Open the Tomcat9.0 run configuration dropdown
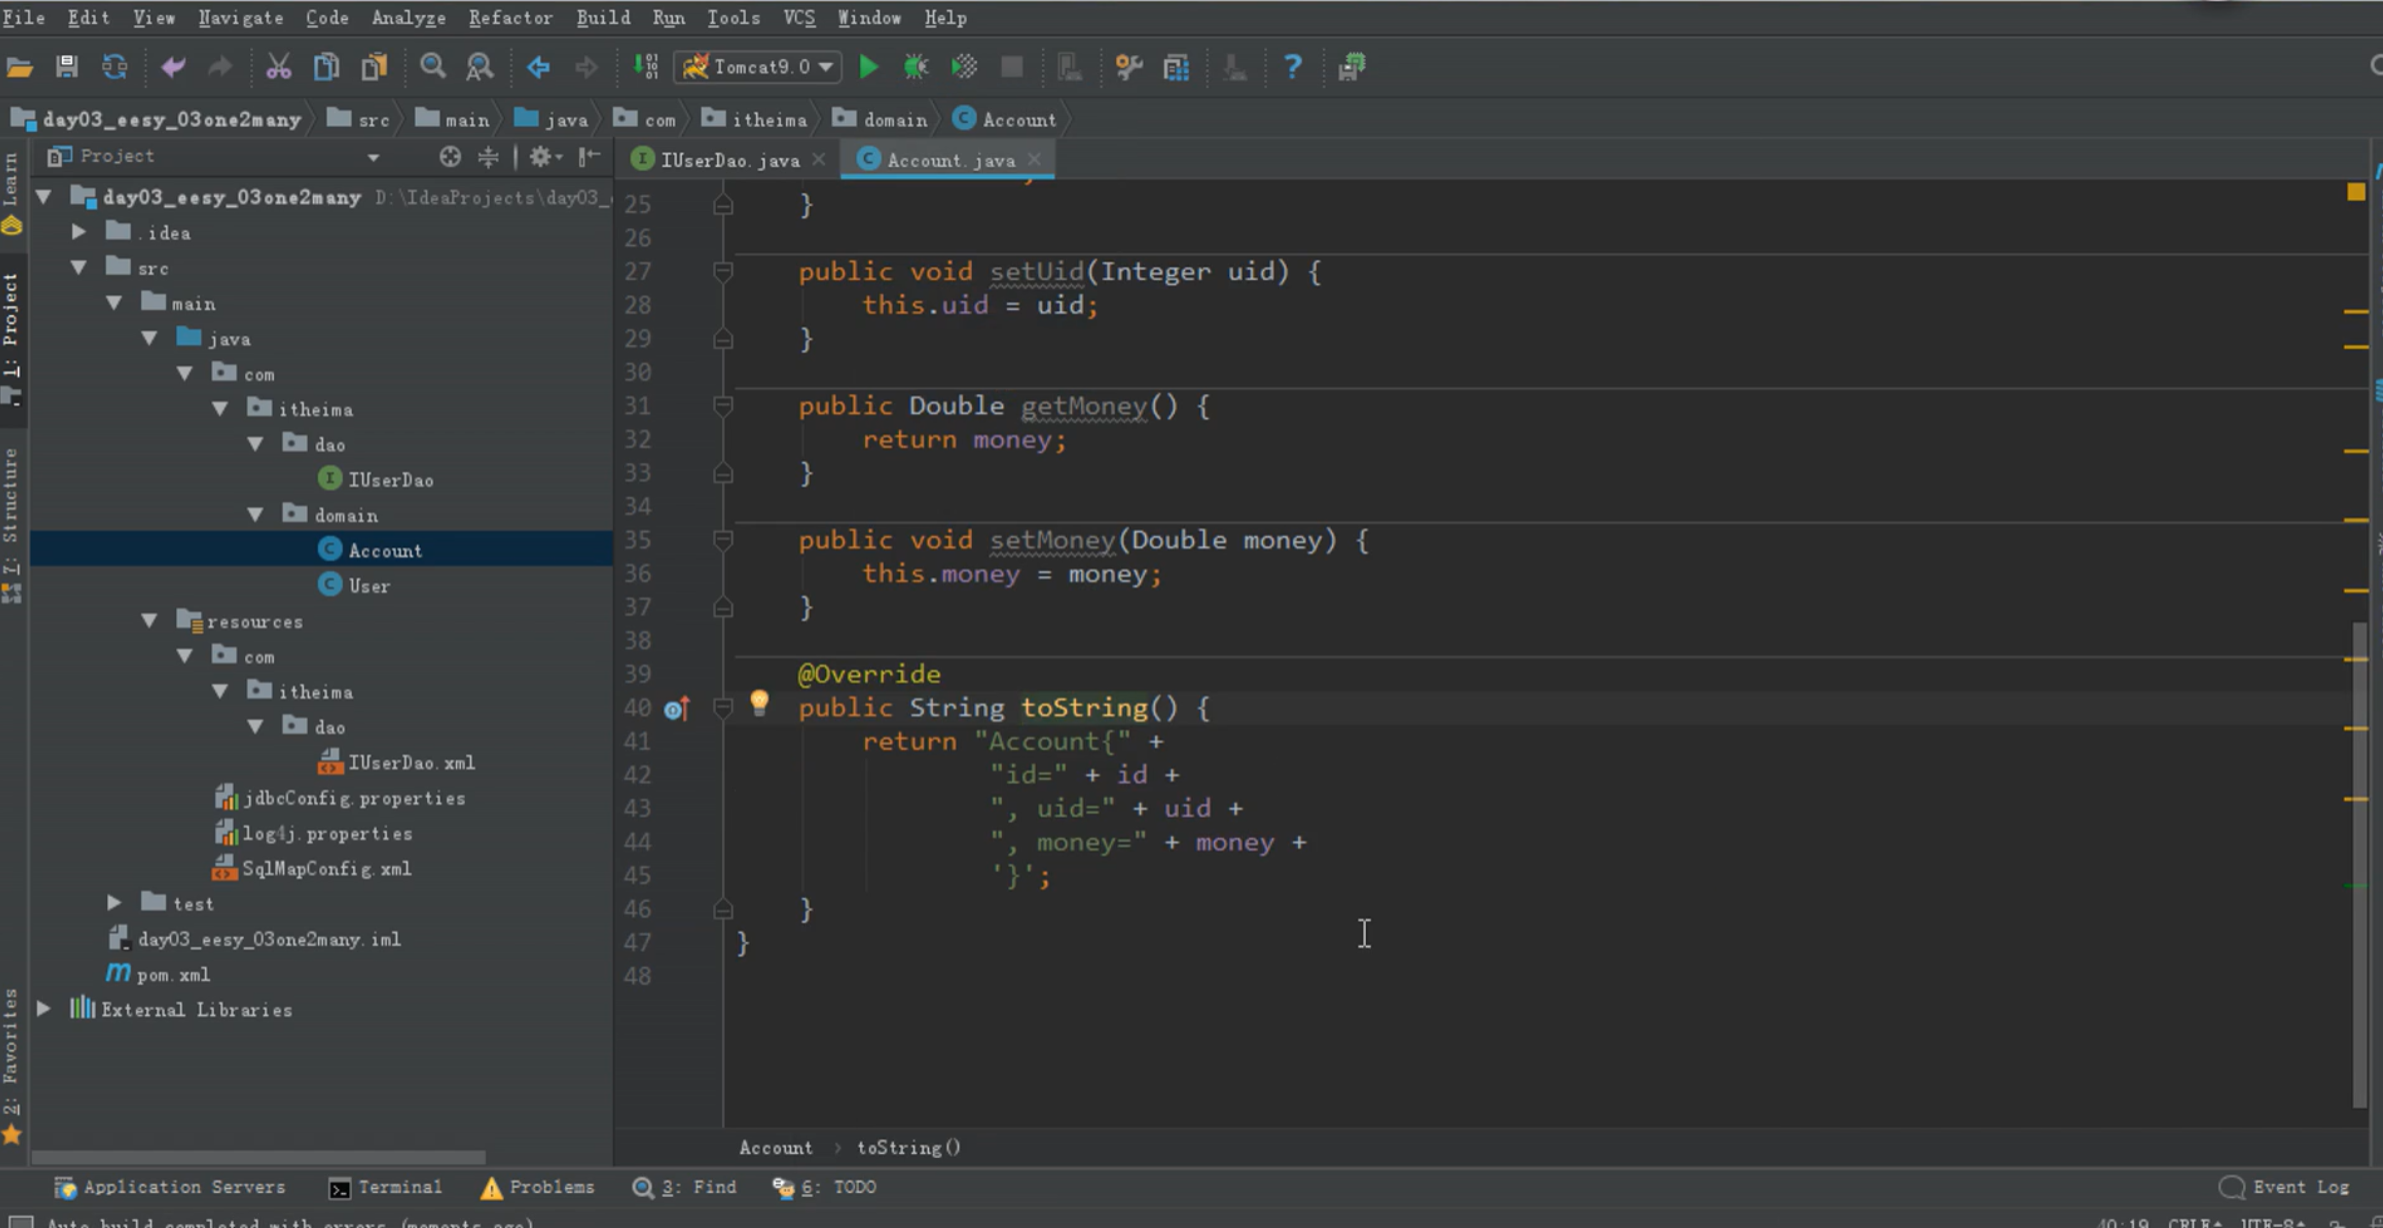The image size is (2383, 1228). [x=758, y=67]
